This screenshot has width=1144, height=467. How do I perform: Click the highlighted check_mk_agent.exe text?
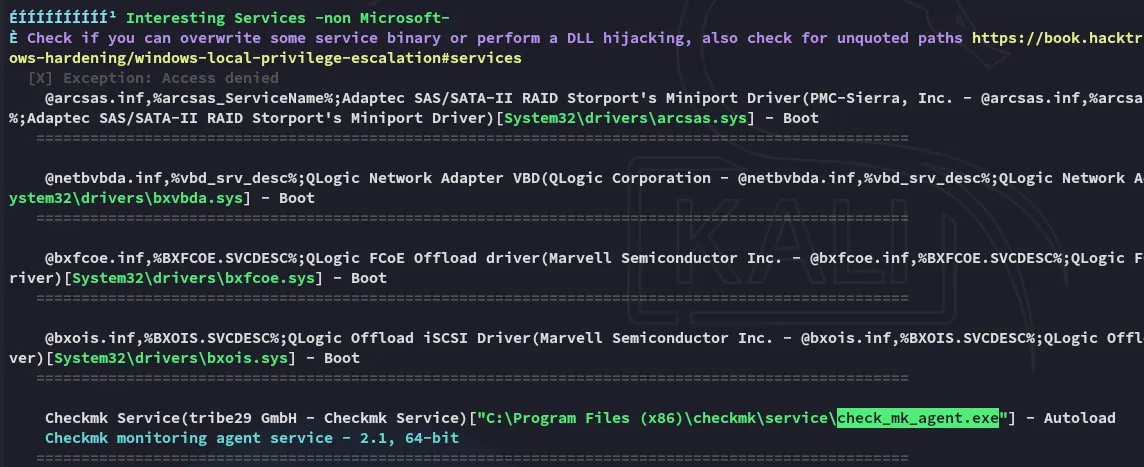pos(919,418)
